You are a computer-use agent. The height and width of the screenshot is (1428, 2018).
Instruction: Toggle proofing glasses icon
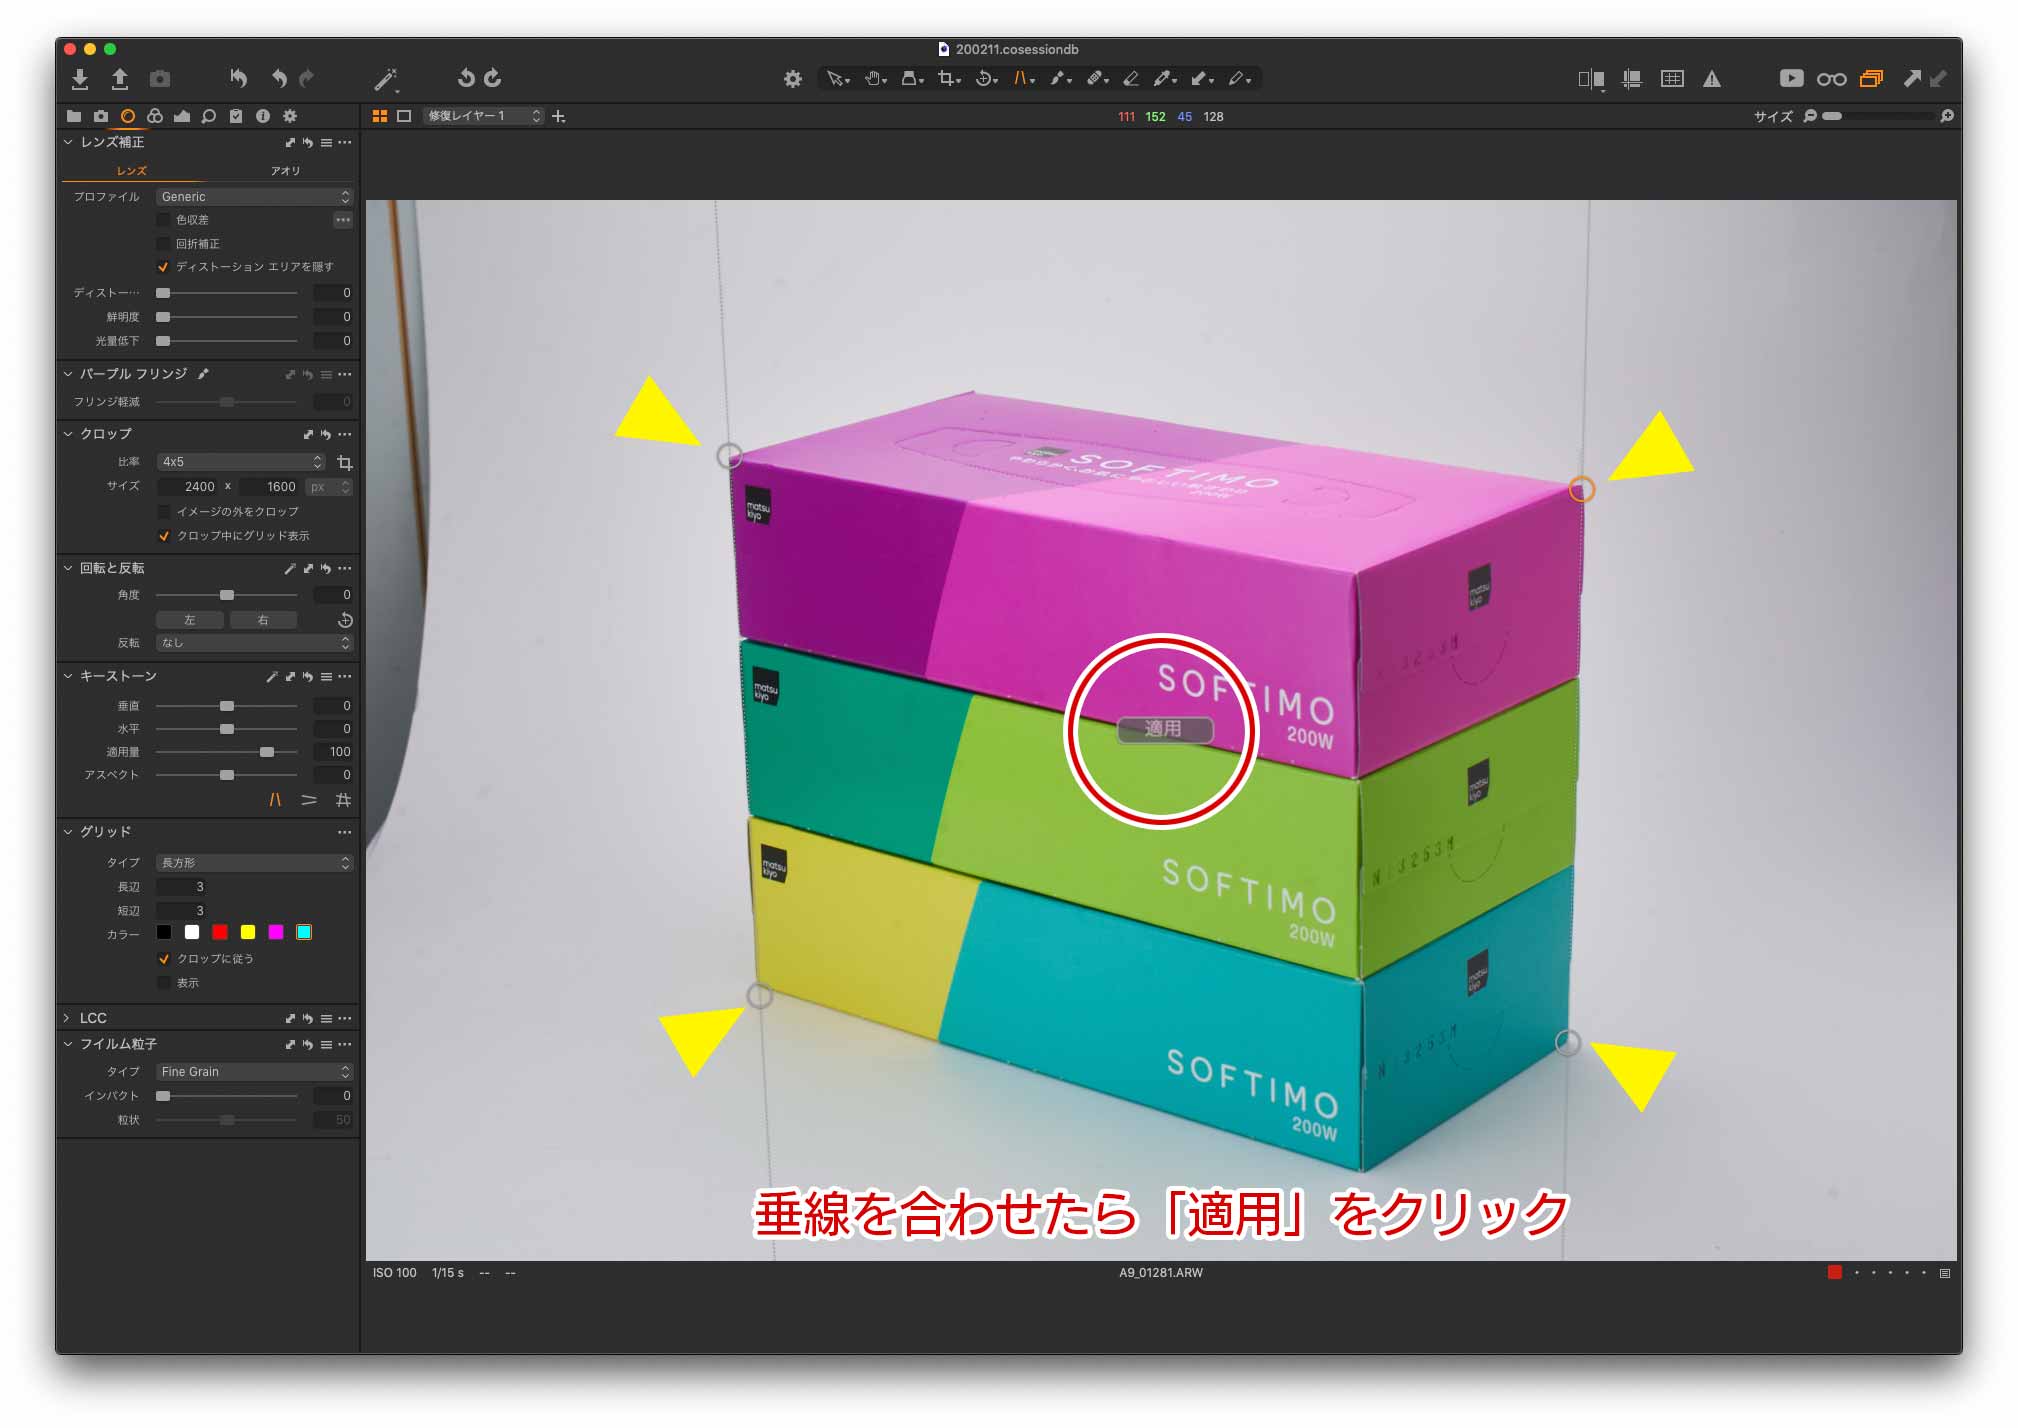tap(1831, 79)
